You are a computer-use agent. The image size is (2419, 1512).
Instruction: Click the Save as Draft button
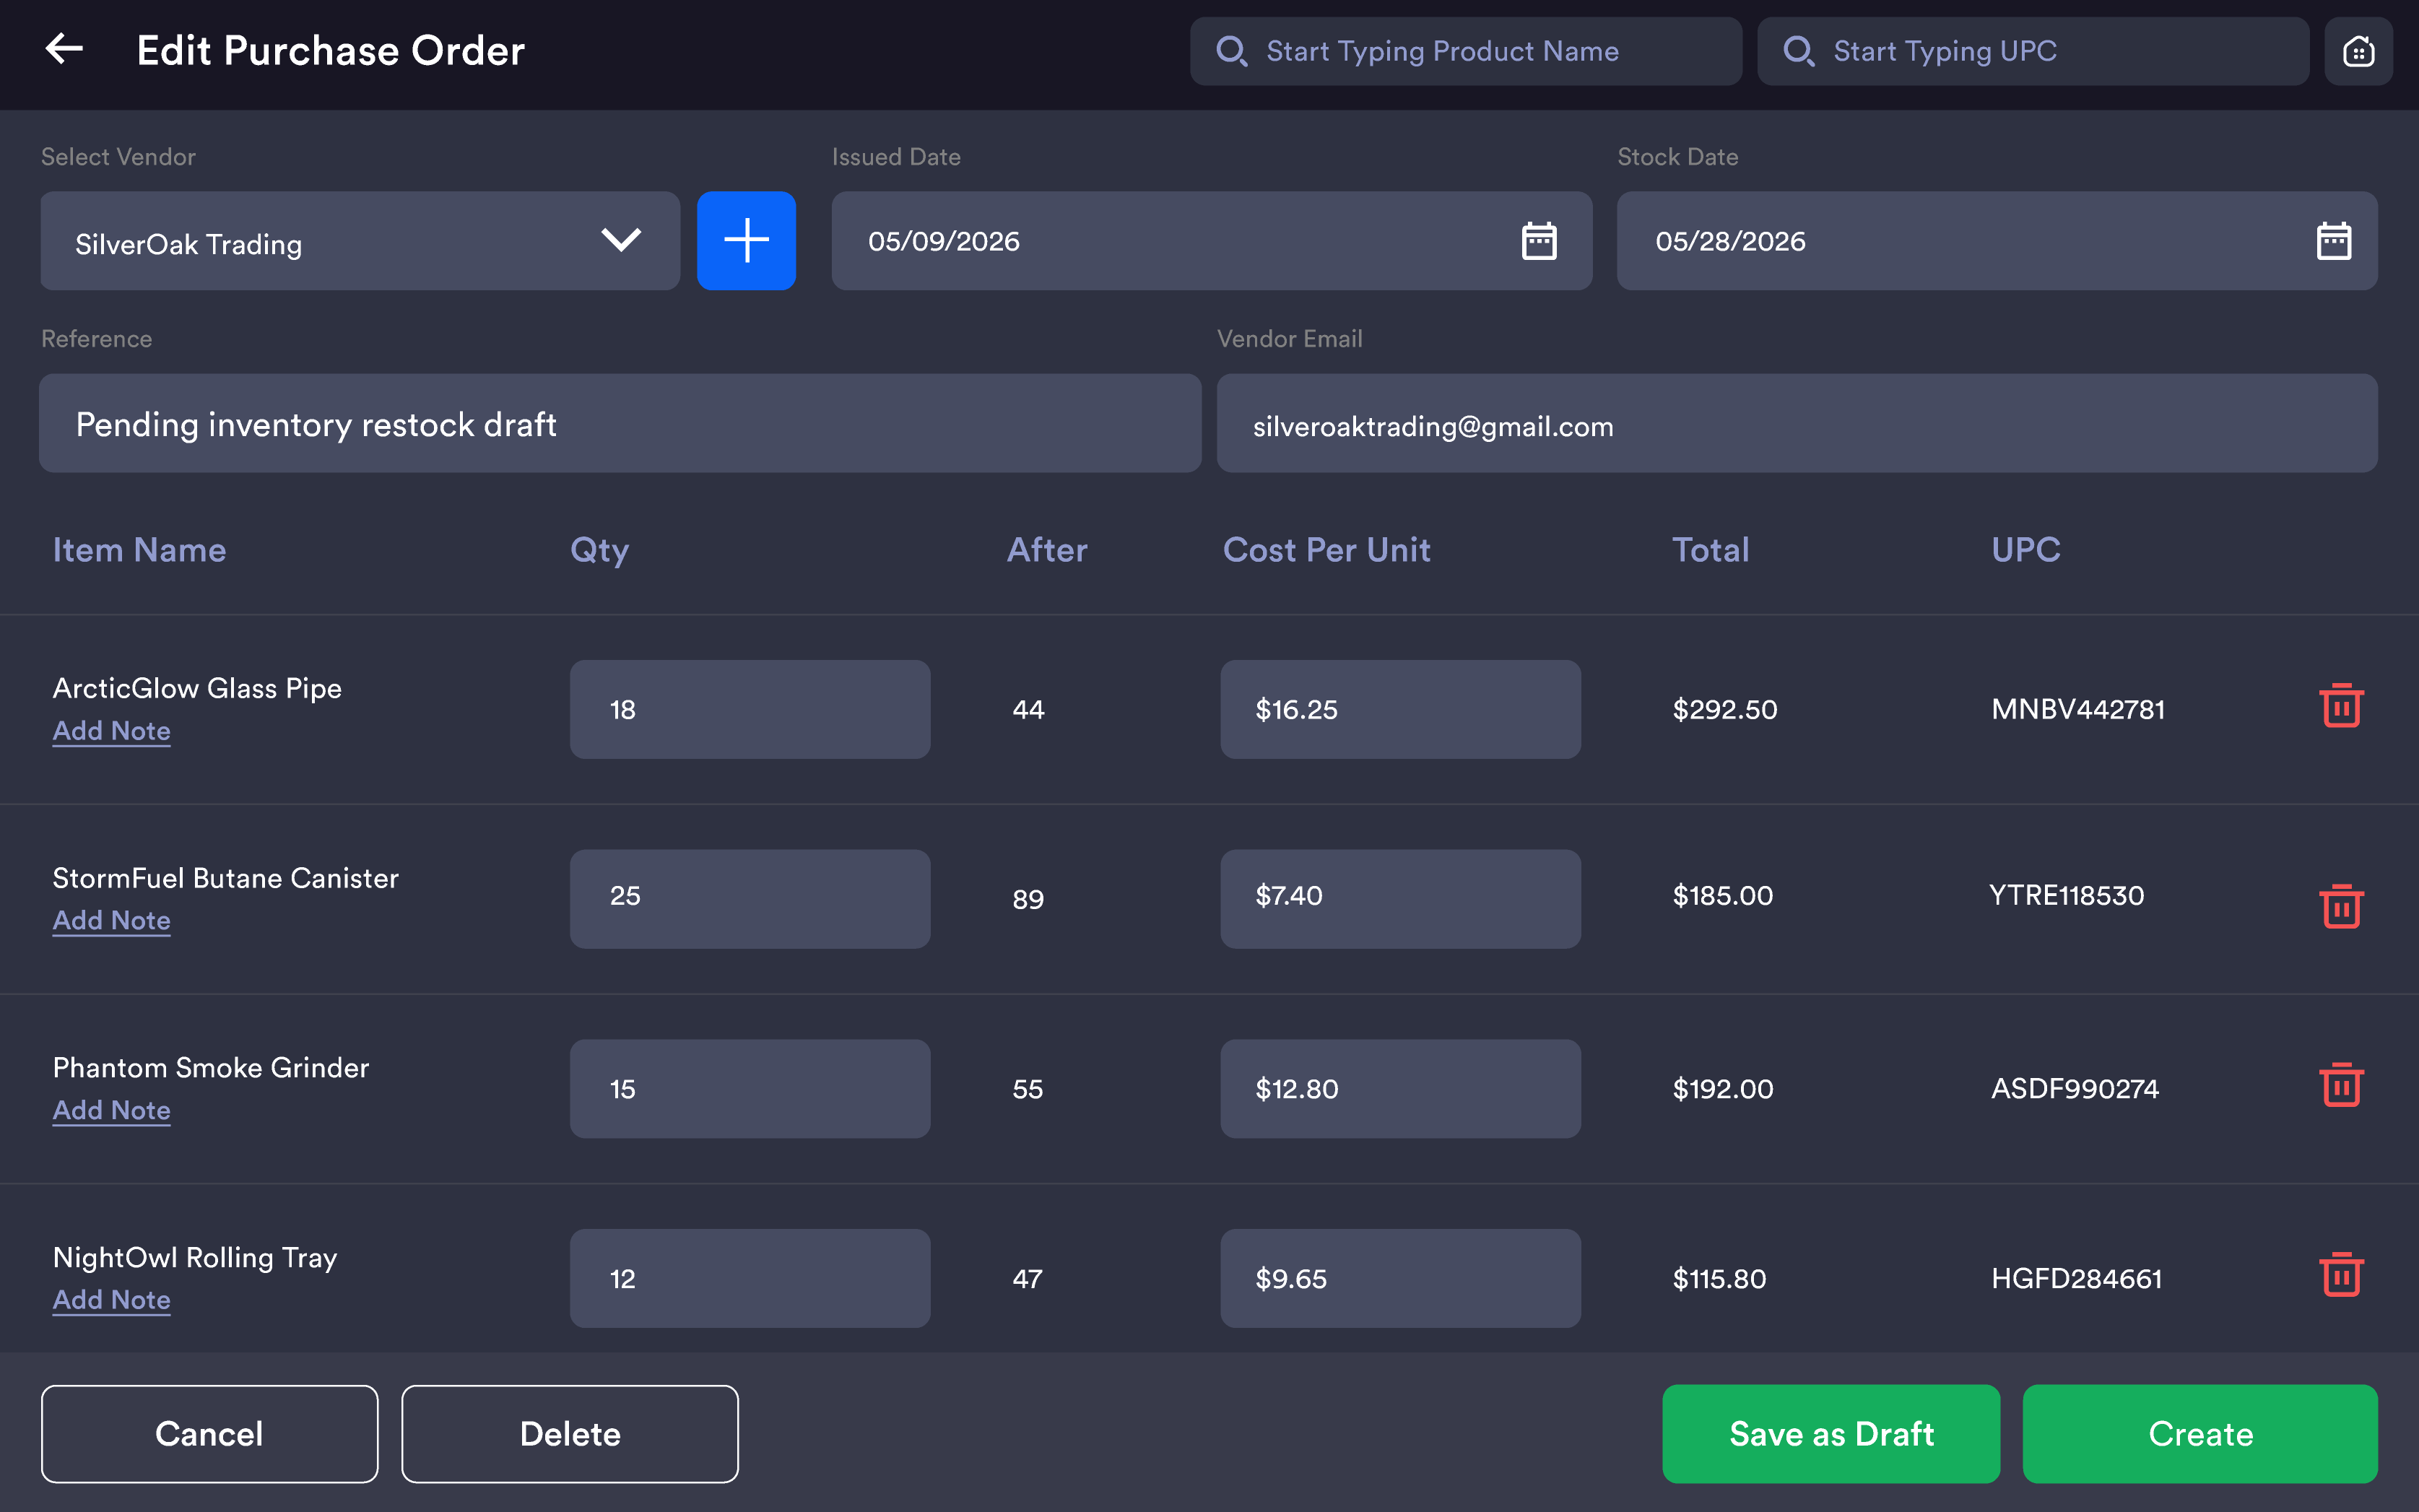pyautogui.click(x=1830, y=1433)
